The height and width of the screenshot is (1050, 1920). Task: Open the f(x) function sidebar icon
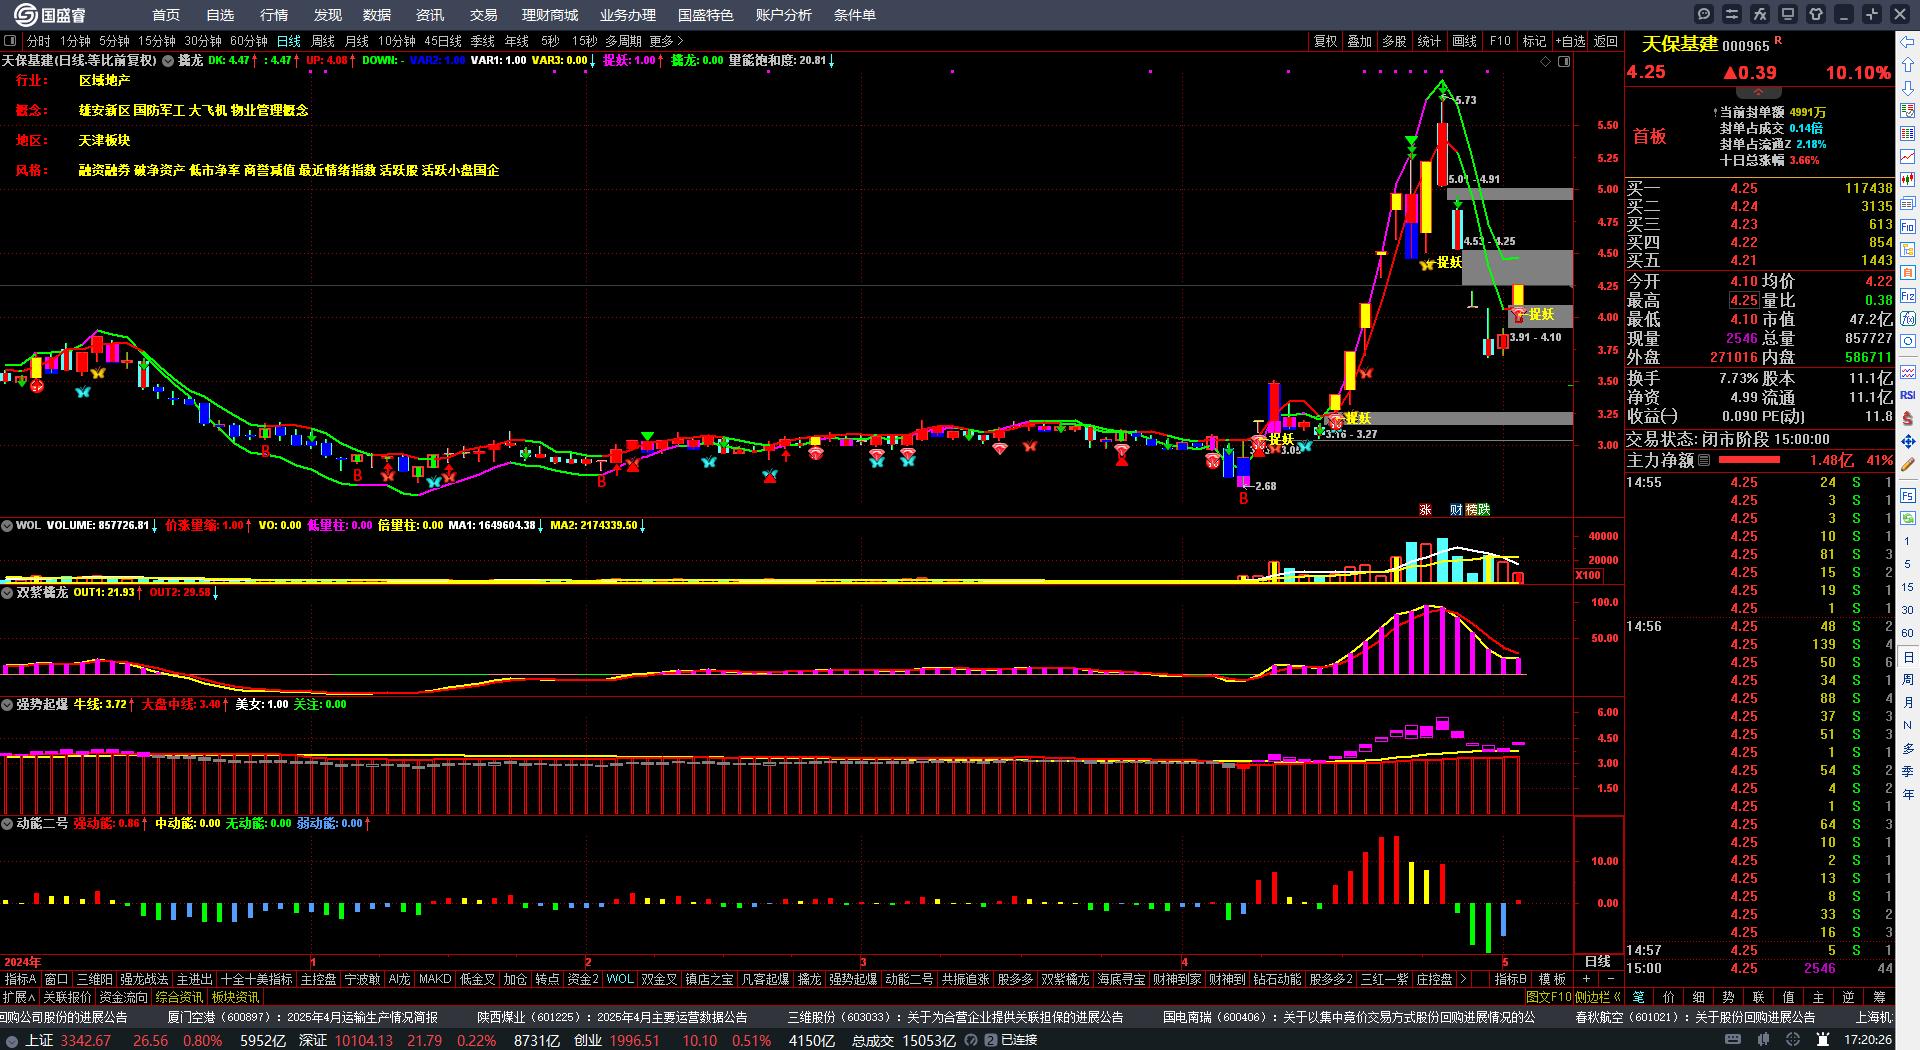pyautogui.click(x=1908, y=319)
